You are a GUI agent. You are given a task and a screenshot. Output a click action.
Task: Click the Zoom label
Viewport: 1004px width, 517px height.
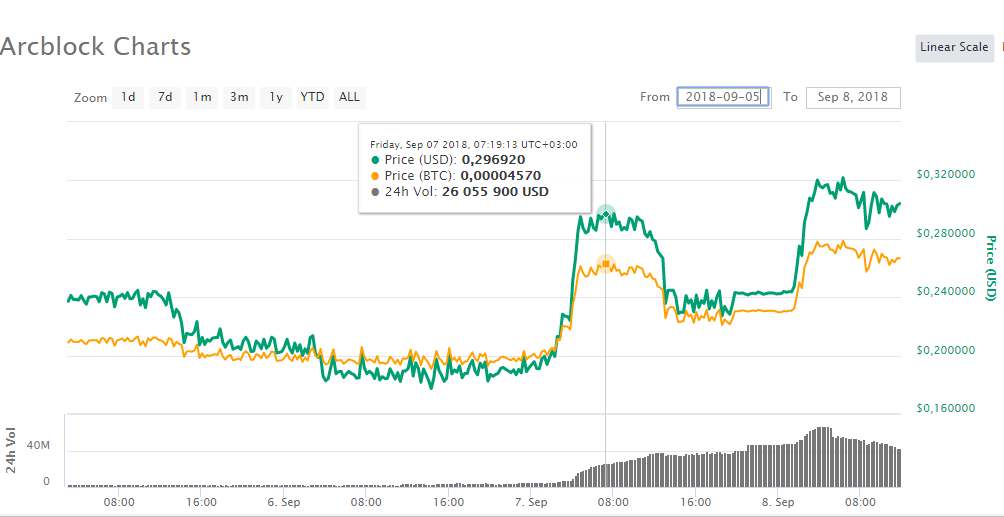90,99
